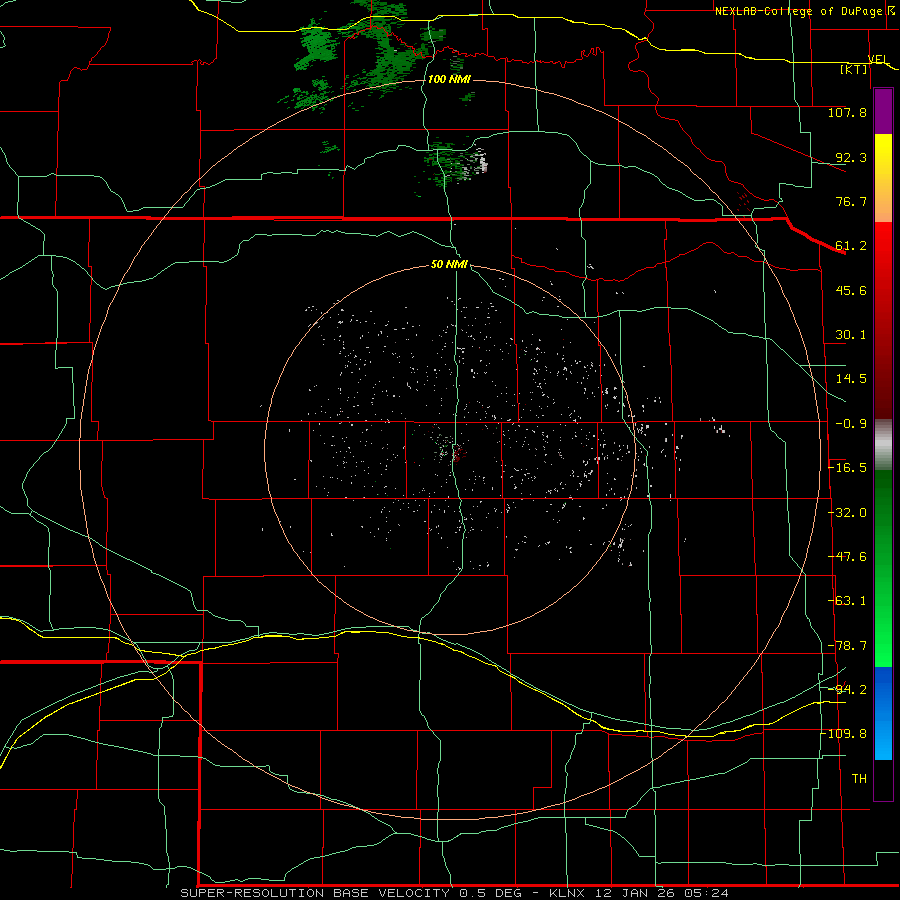Click the purple segment of the color bar

click(883, 112)
